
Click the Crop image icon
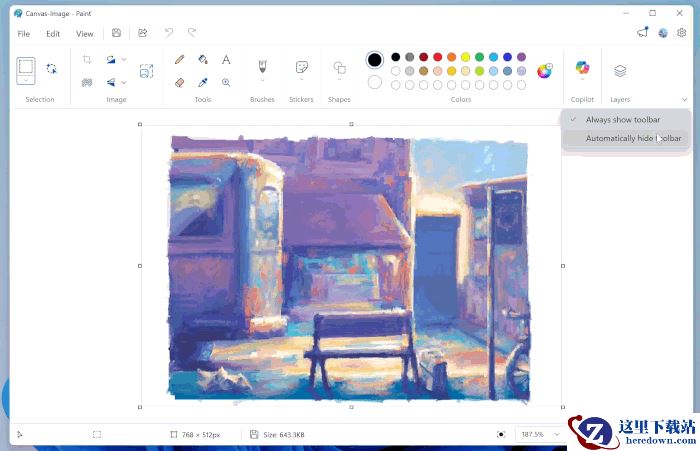[87, 60]
